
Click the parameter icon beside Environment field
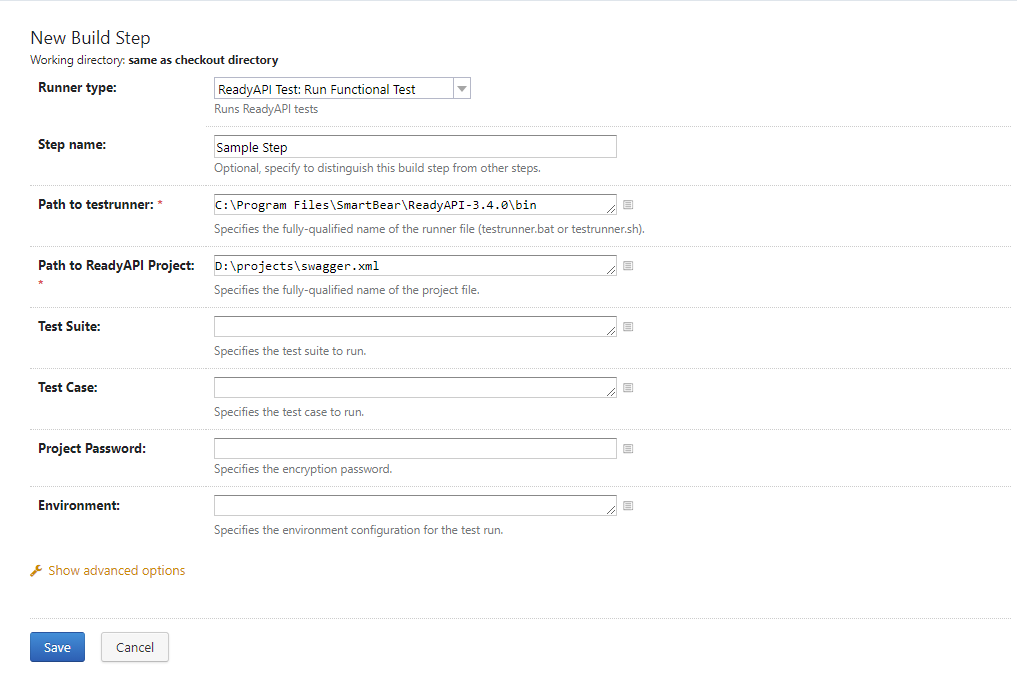(x=628, y=505)
